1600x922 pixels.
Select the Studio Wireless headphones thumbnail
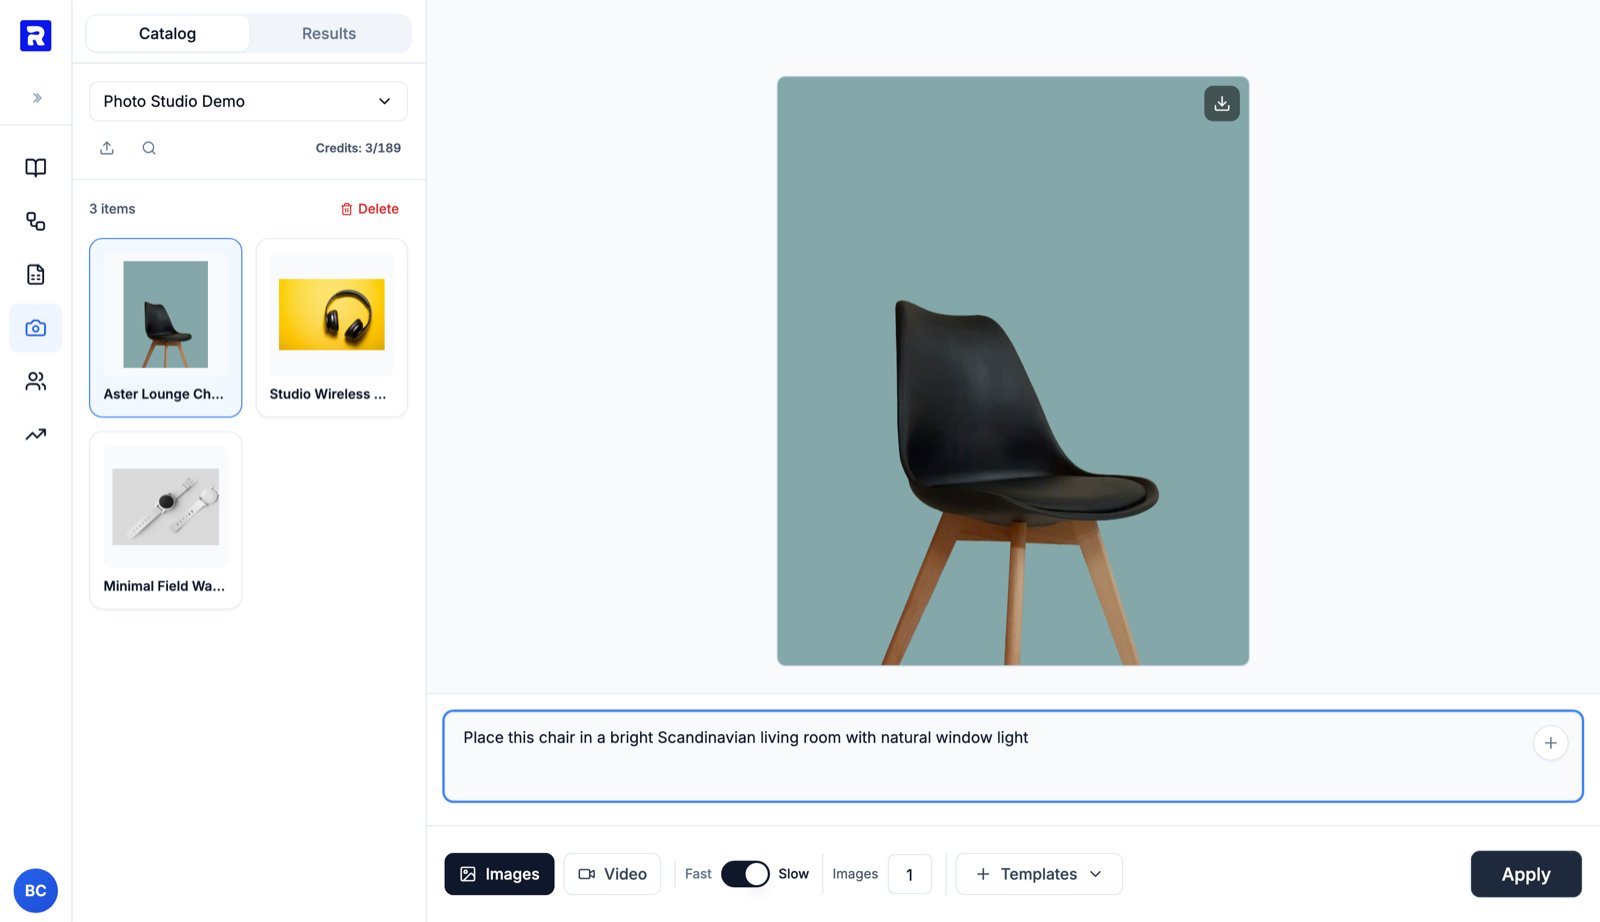(332, 327)
